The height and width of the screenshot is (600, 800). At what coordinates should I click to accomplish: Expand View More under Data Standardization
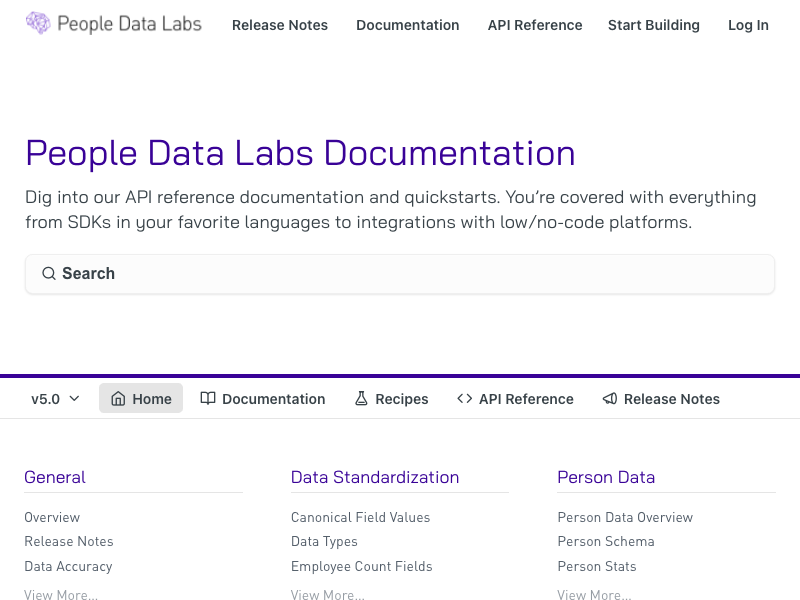(328, 594)
